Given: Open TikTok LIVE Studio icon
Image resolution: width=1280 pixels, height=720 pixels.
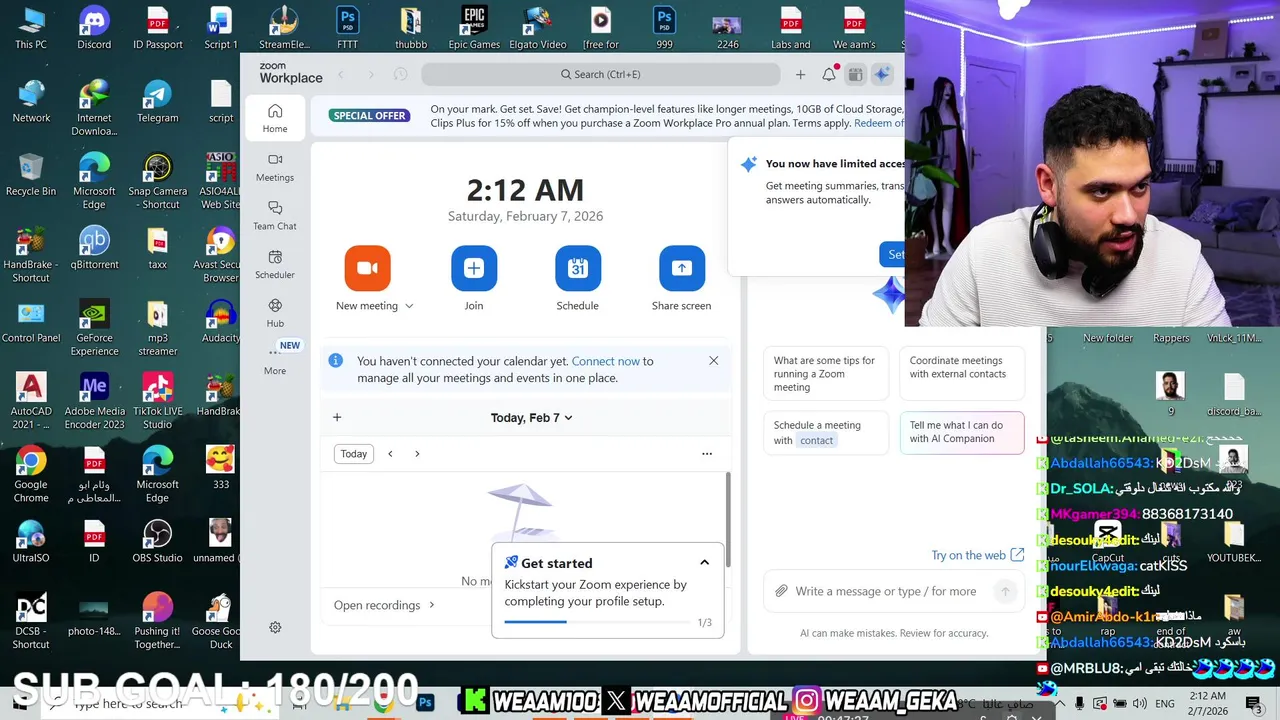Looking at the screenshot, I should pyautogui.click(x=157, y=401).
